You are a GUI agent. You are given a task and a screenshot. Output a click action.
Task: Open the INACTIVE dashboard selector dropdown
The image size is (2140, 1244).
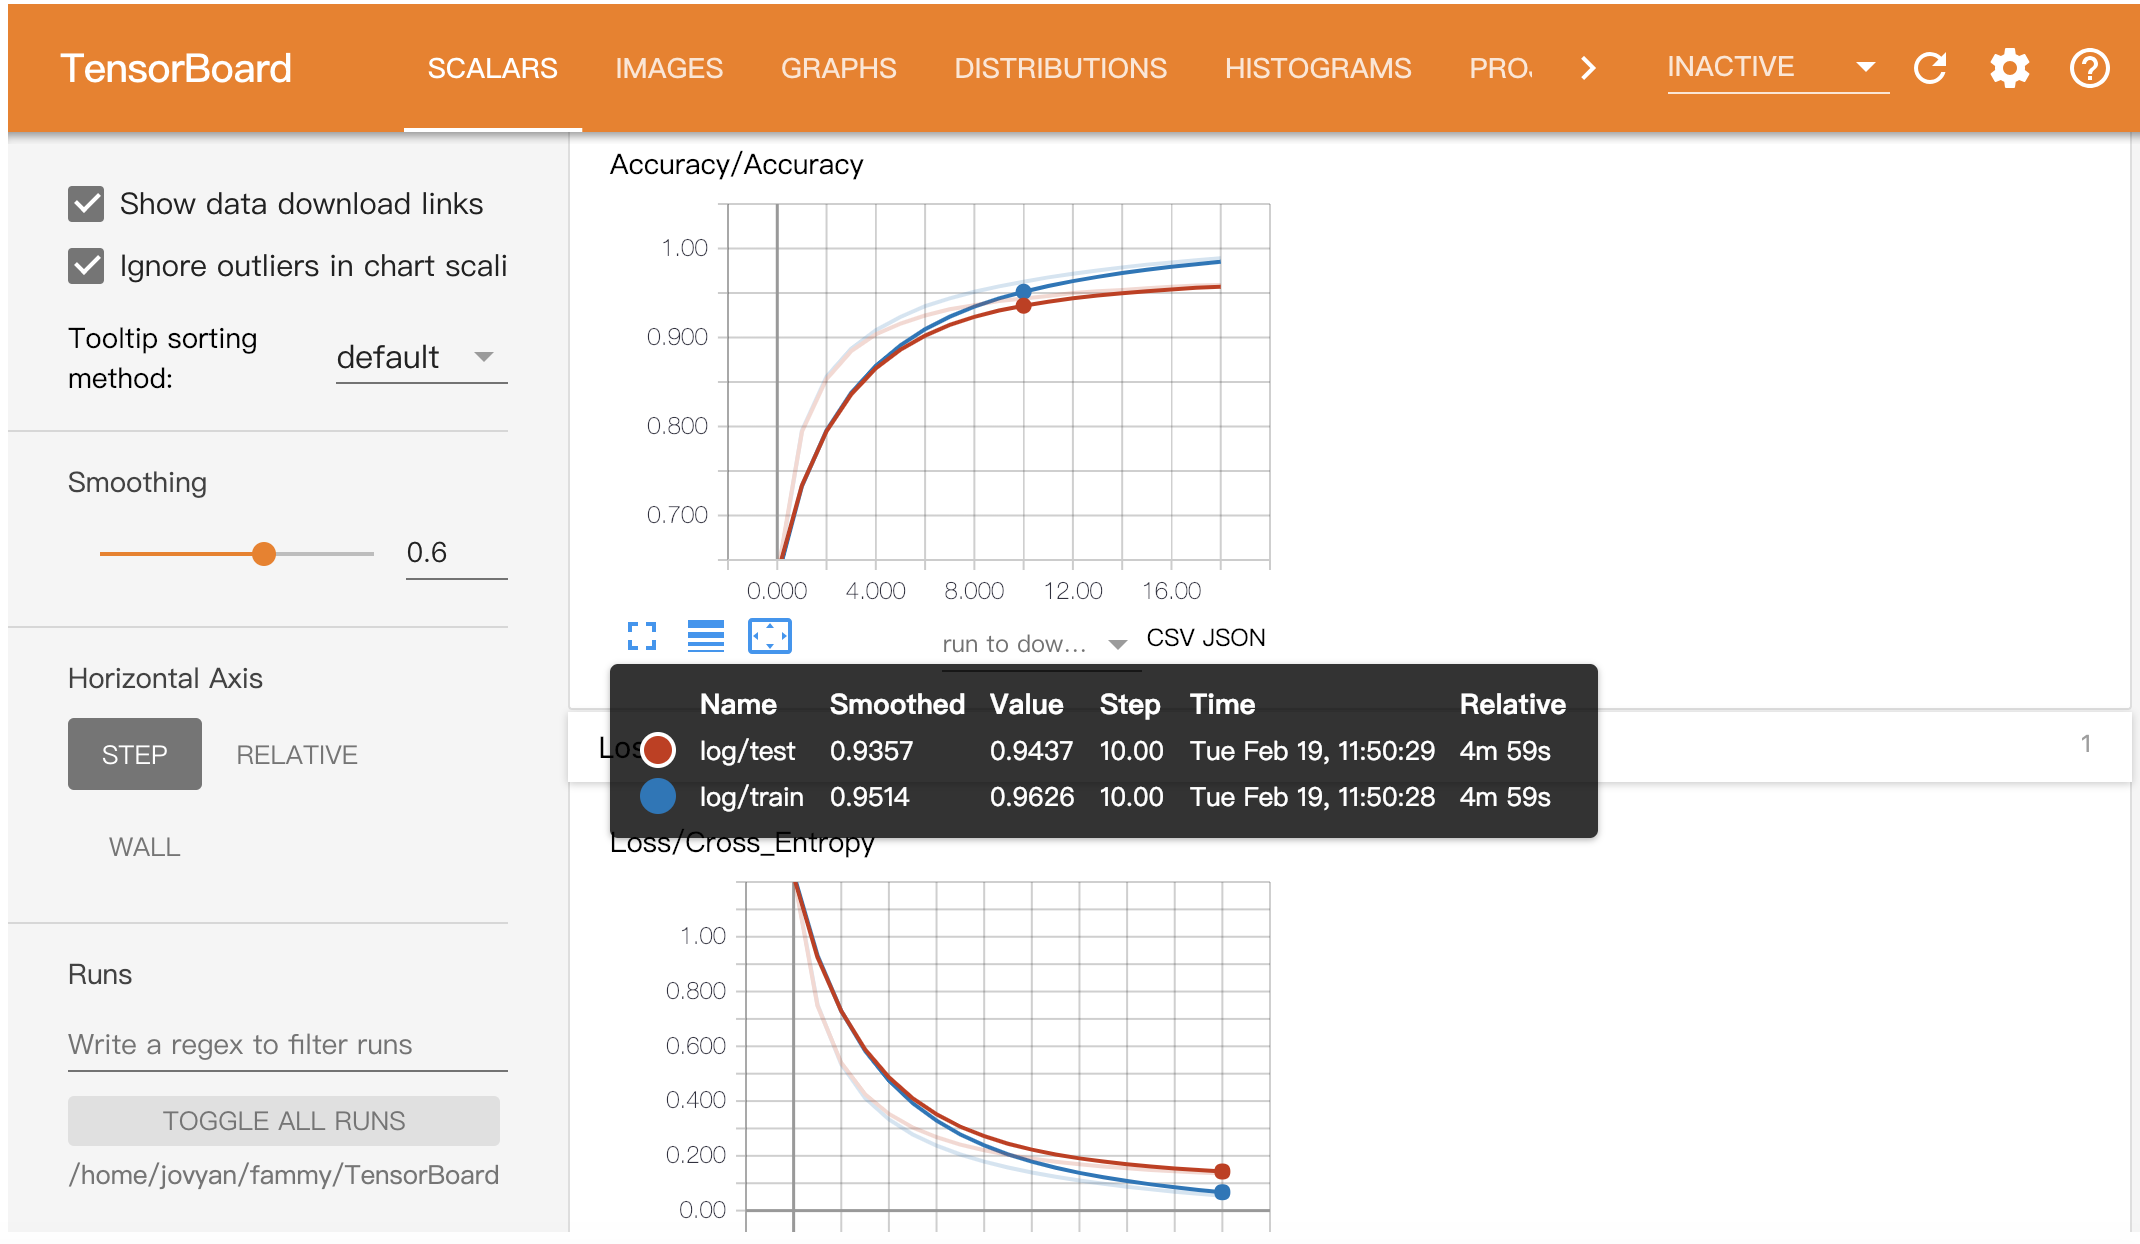[x=1777, y=67]
